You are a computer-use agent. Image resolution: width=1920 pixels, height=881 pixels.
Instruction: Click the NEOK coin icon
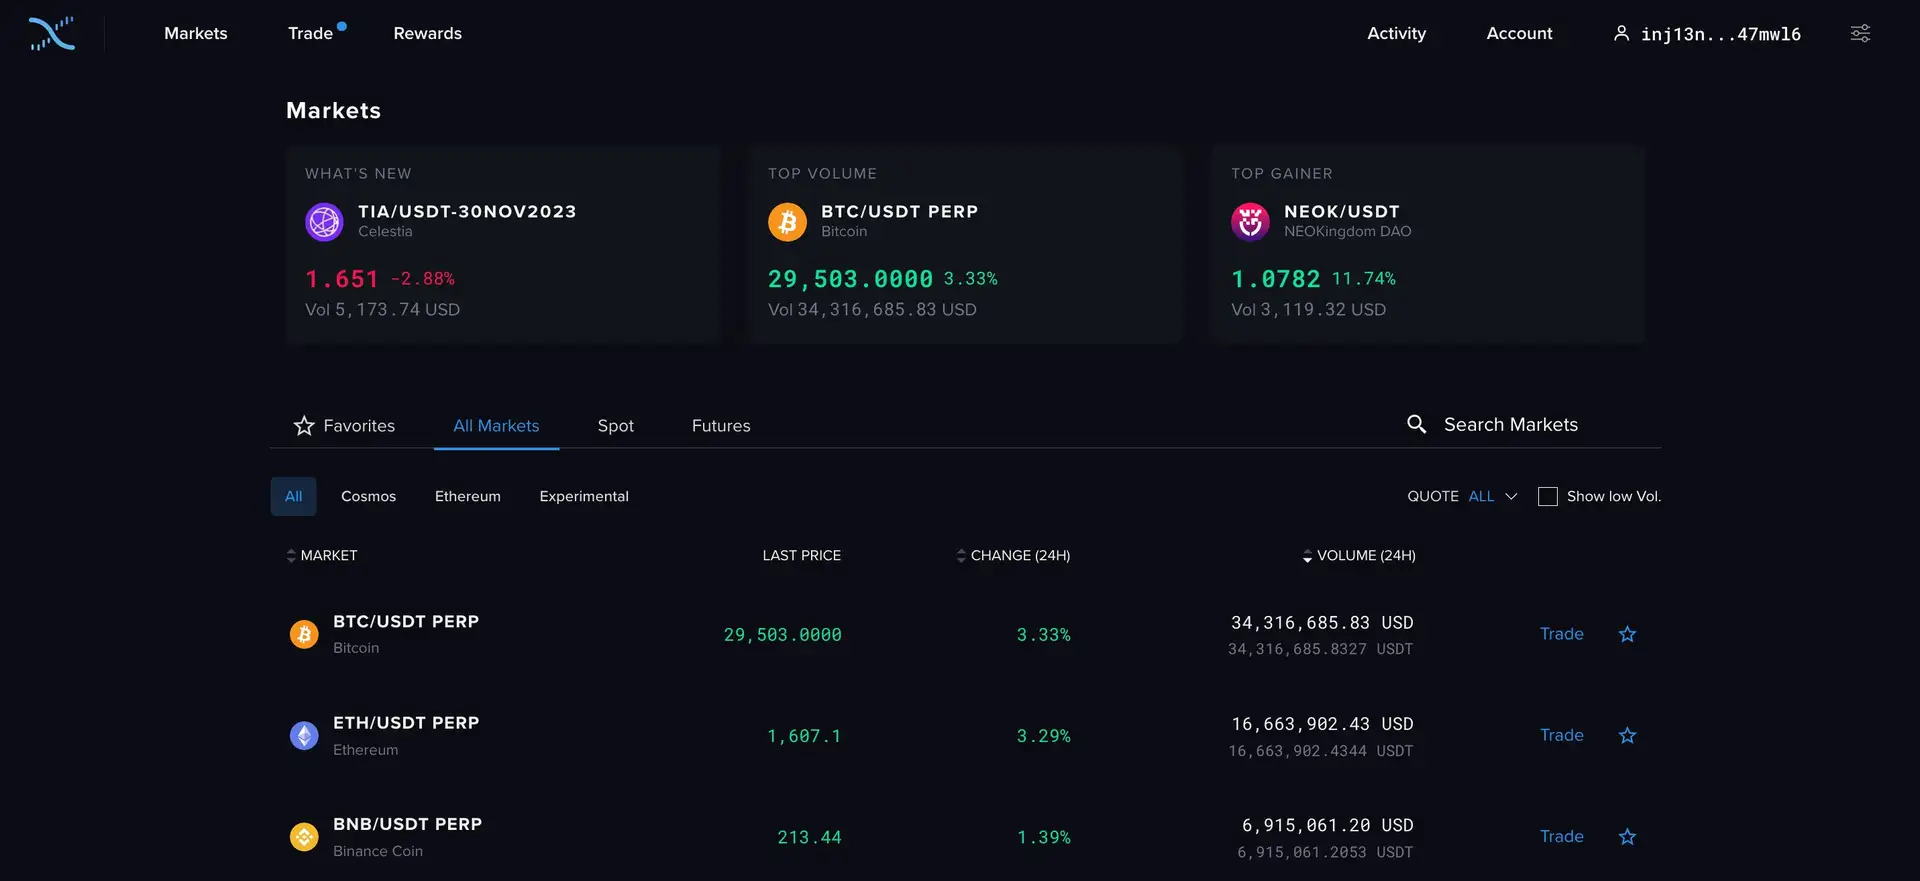tap(1250, 221)
